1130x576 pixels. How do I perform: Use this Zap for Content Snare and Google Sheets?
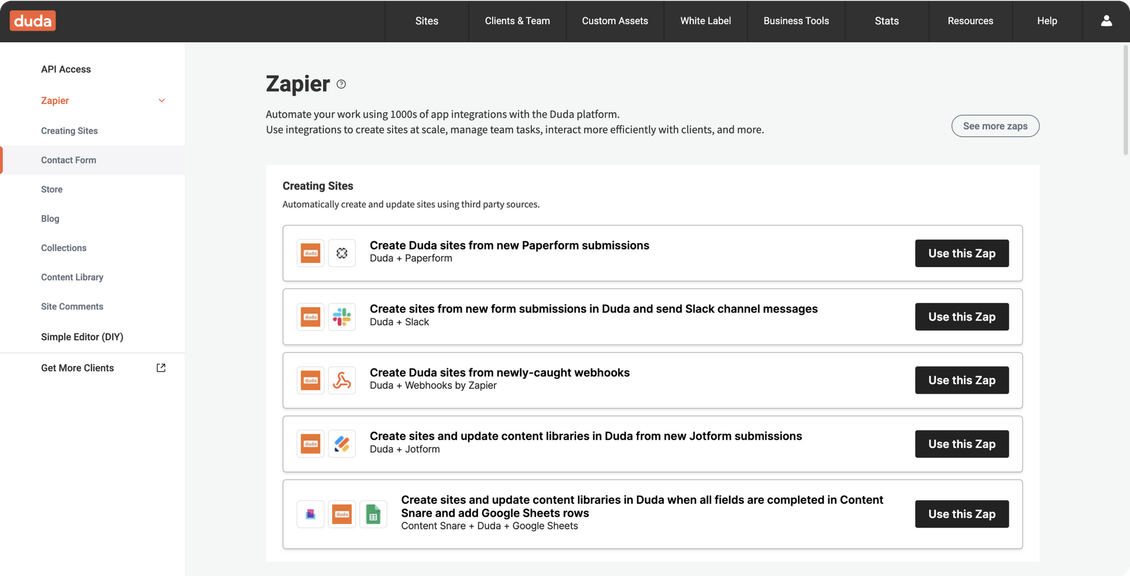[x=961, y=514]
